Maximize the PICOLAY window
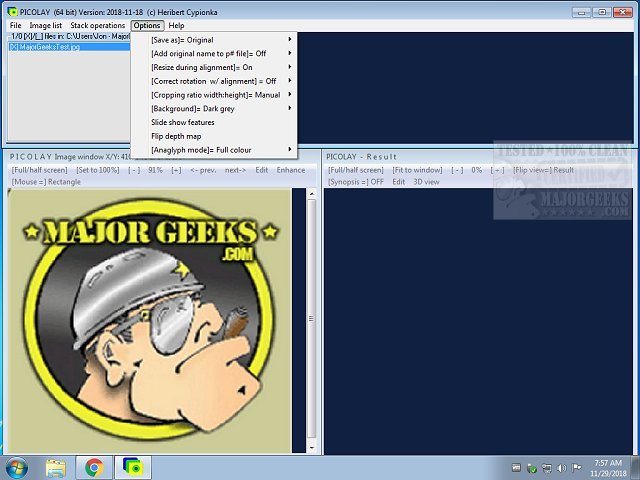Image resolution: width=640 pixels, height=480 pixels. tap(602, 12)
